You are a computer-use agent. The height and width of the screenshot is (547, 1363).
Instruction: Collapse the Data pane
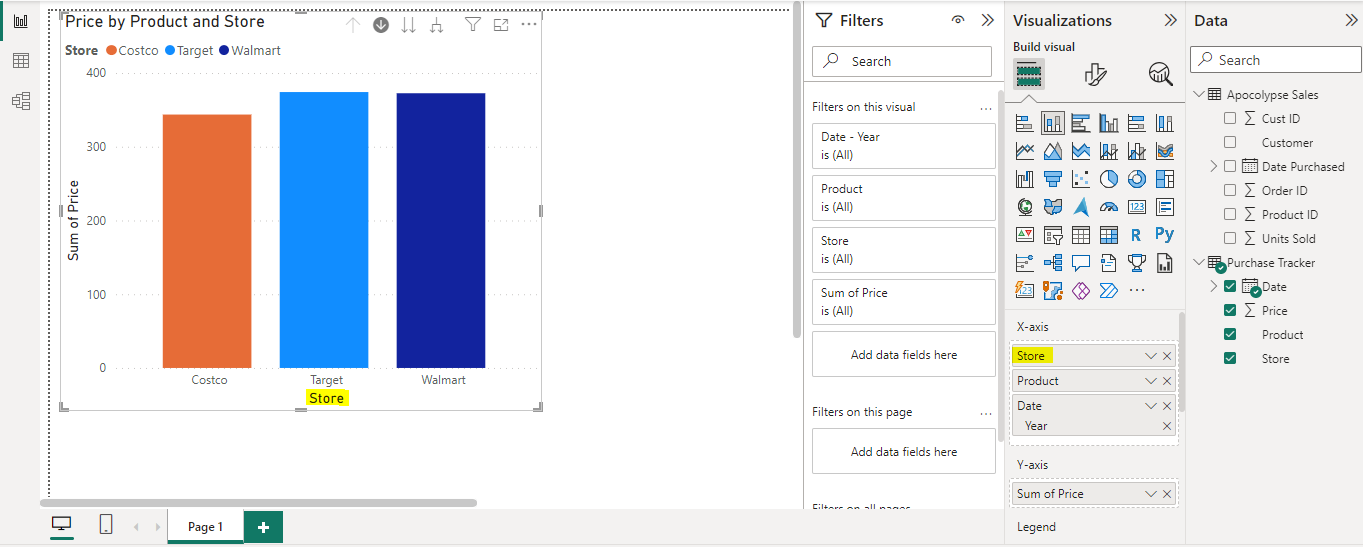point(1352,20)
